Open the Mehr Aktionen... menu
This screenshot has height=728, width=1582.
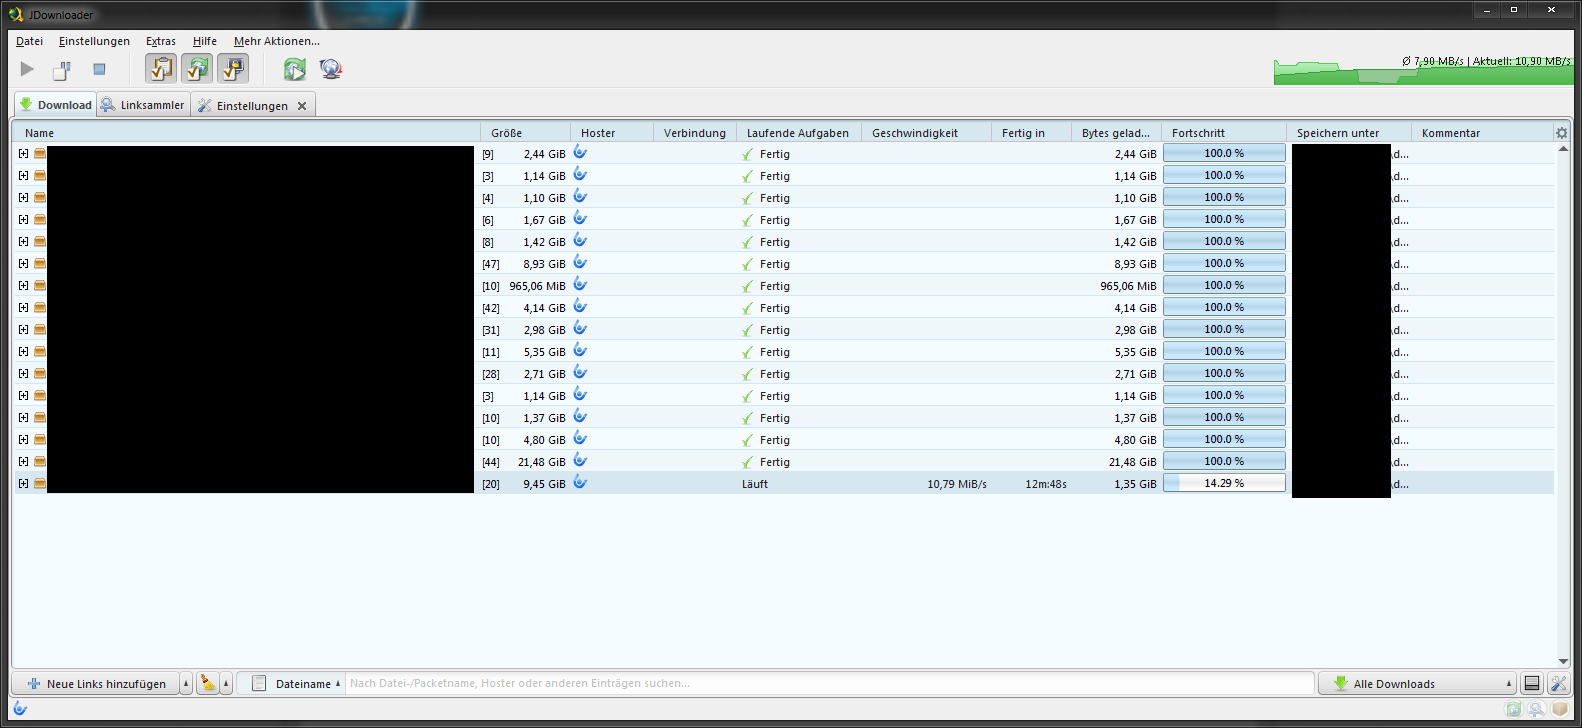coord(277,41)
